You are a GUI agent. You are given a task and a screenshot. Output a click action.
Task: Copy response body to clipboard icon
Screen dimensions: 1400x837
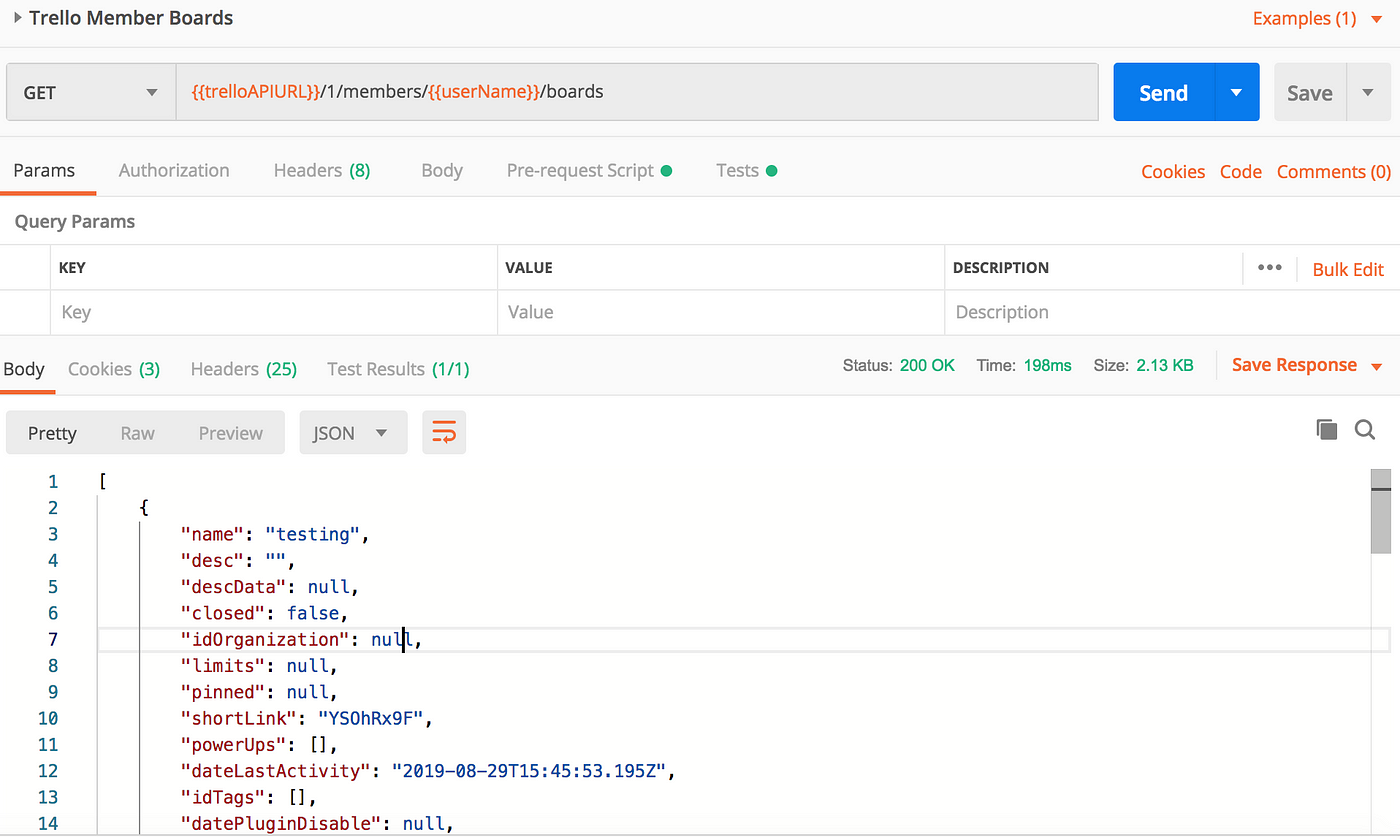1326,430
